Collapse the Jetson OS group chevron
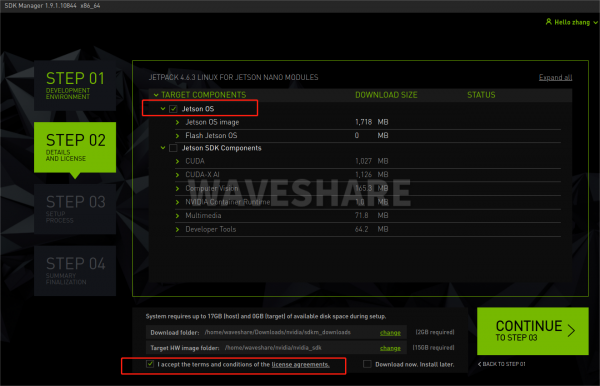 163,109
